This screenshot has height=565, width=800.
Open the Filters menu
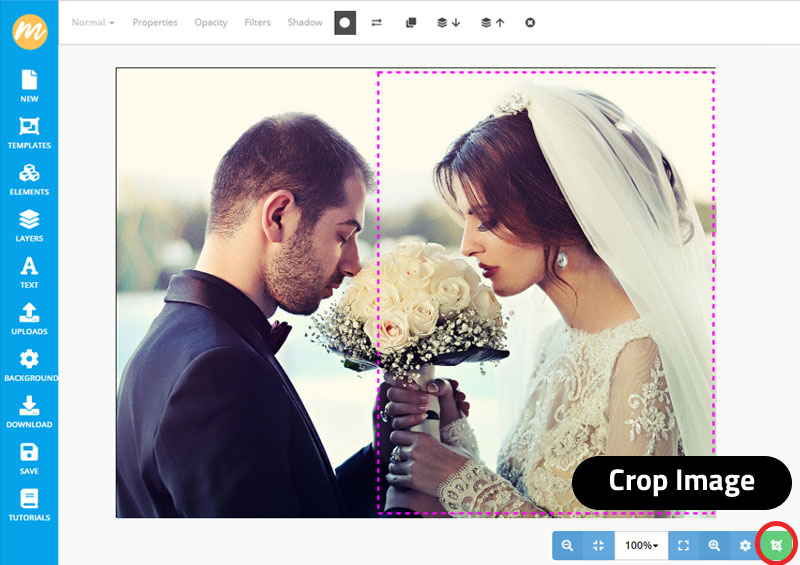coord(257,22)
